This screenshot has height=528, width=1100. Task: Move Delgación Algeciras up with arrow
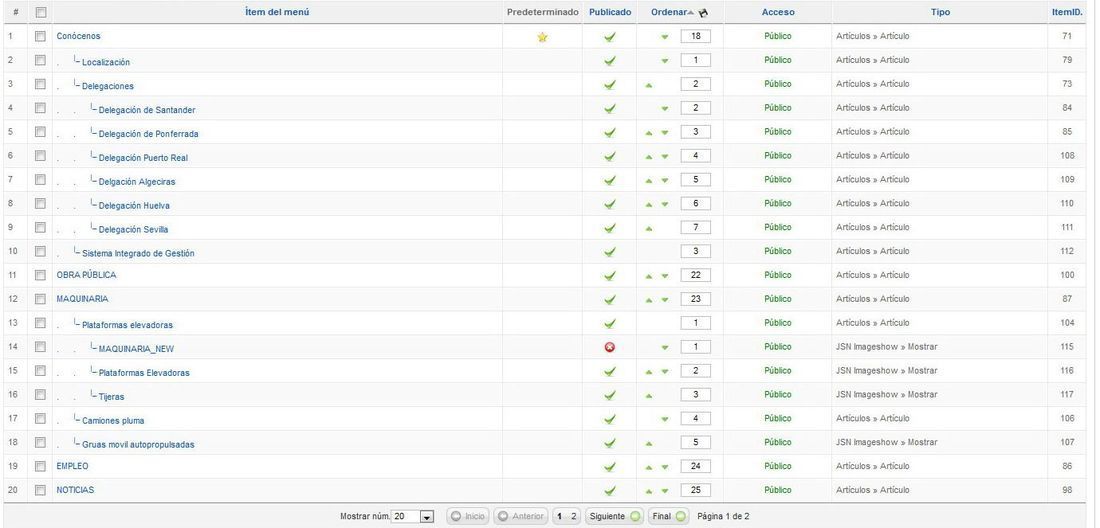pyautogui.click(x=649, y=180)
